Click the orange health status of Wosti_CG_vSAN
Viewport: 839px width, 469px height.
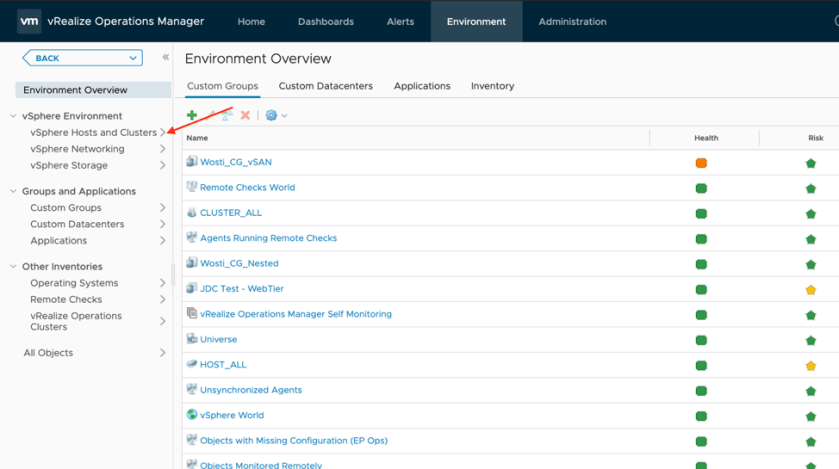pos(701,162)
